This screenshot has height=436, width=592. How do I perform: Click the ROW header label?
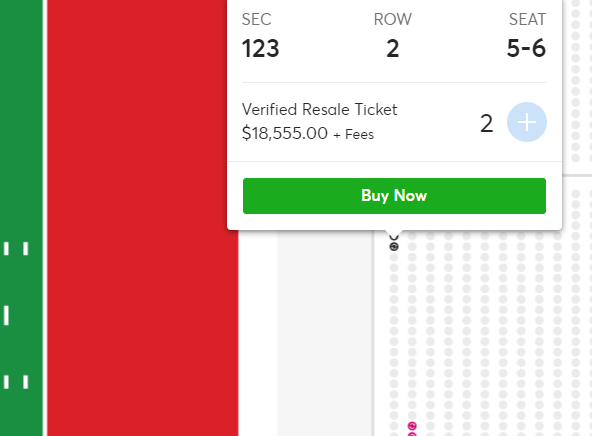[x=393, y=20]
